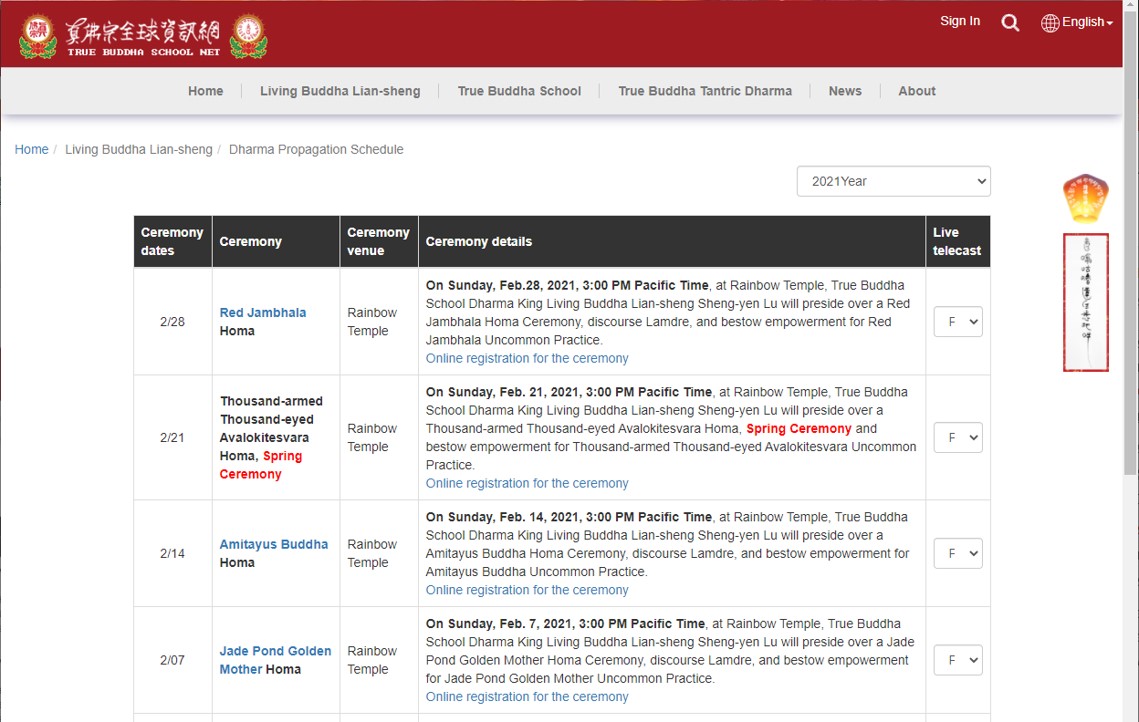The width and height of the screenshot is (1139, 722).
Task: Expand live telecast dropdown for 2/07 ceremony
Action: tap(958, 660)
